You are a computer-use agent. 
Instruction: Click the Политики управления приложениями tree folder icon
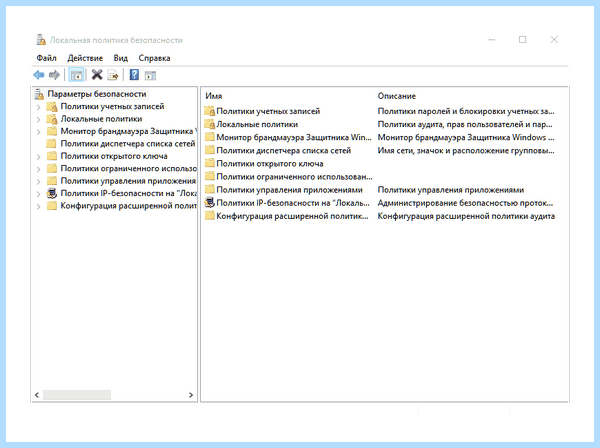[52, 181]
